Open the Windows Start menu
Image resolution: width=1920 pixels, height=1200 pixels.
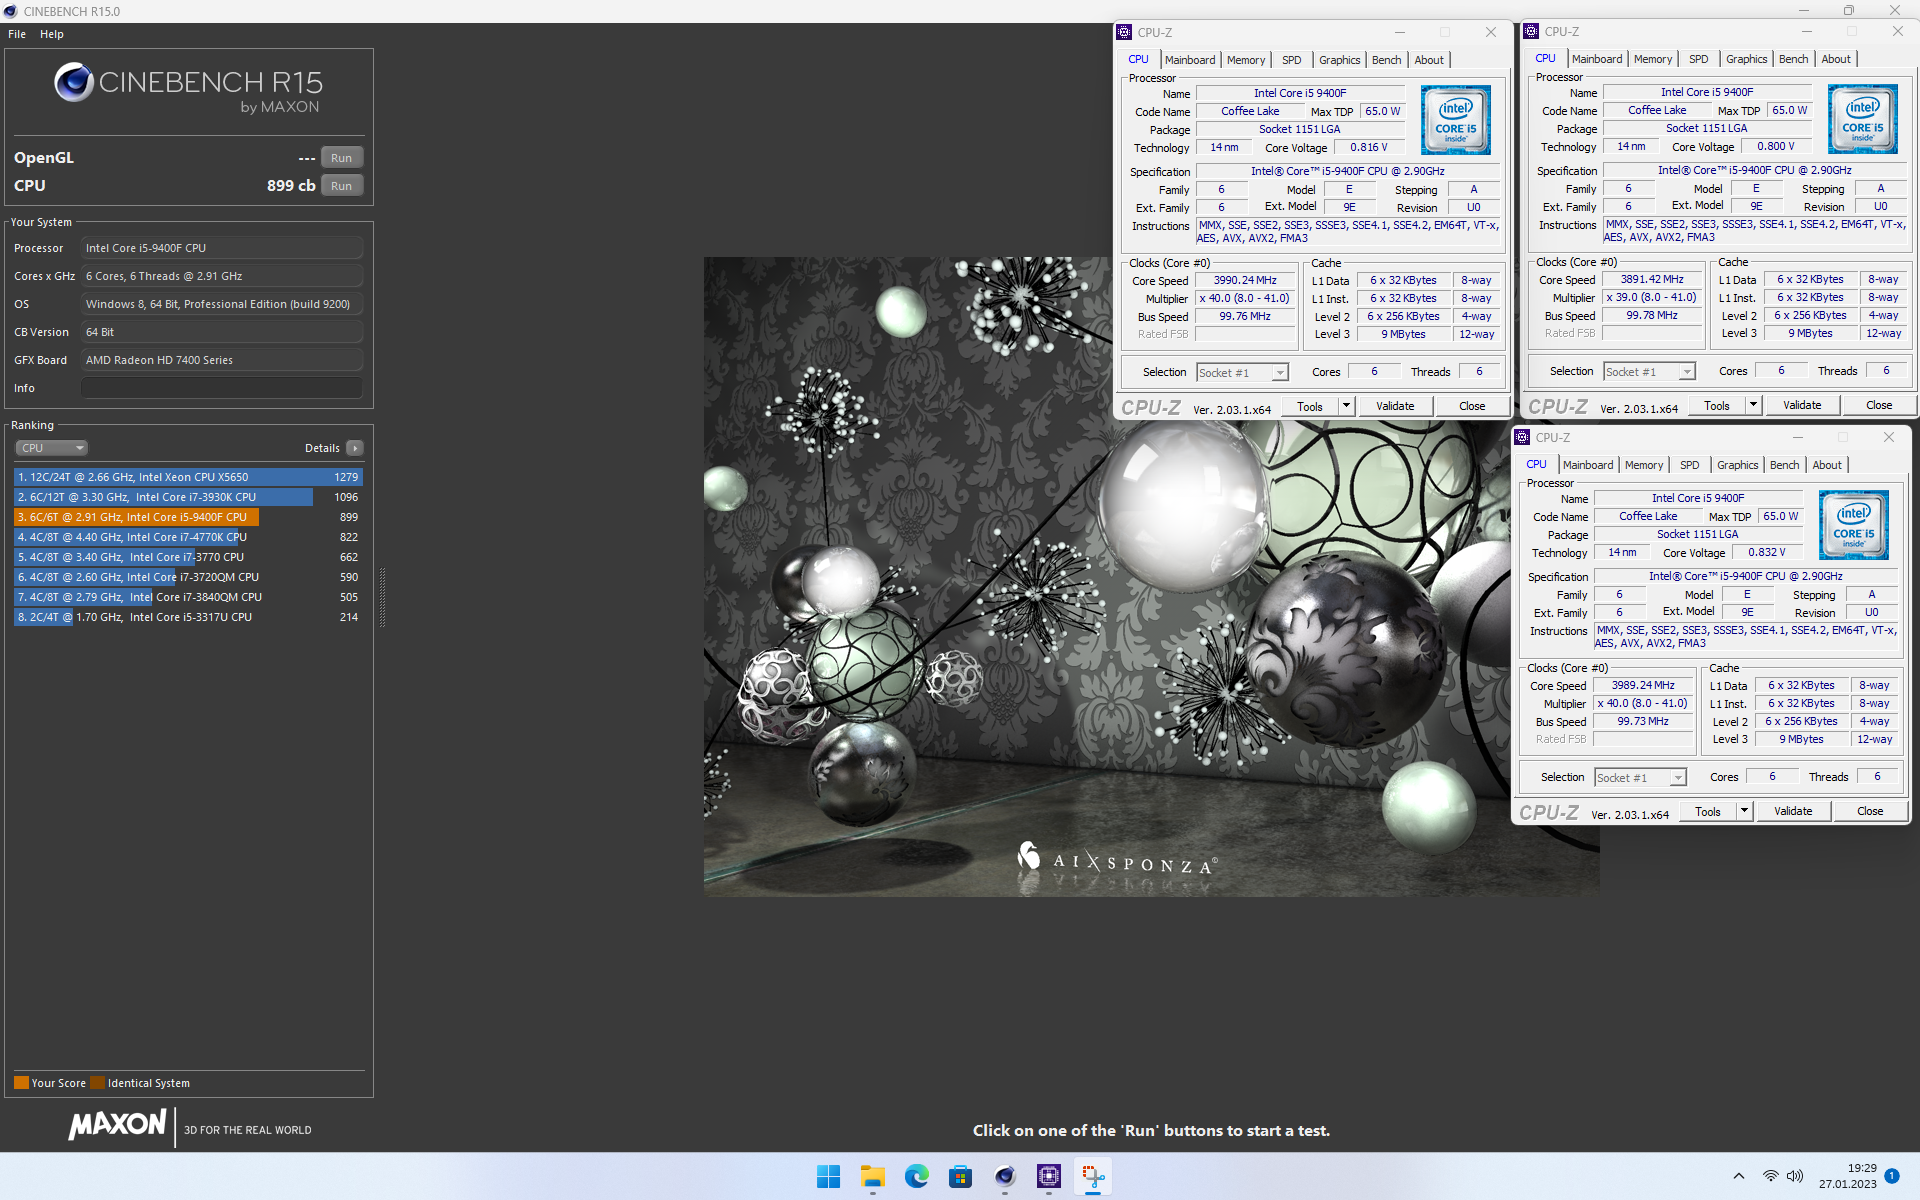tap(828, 1177)
